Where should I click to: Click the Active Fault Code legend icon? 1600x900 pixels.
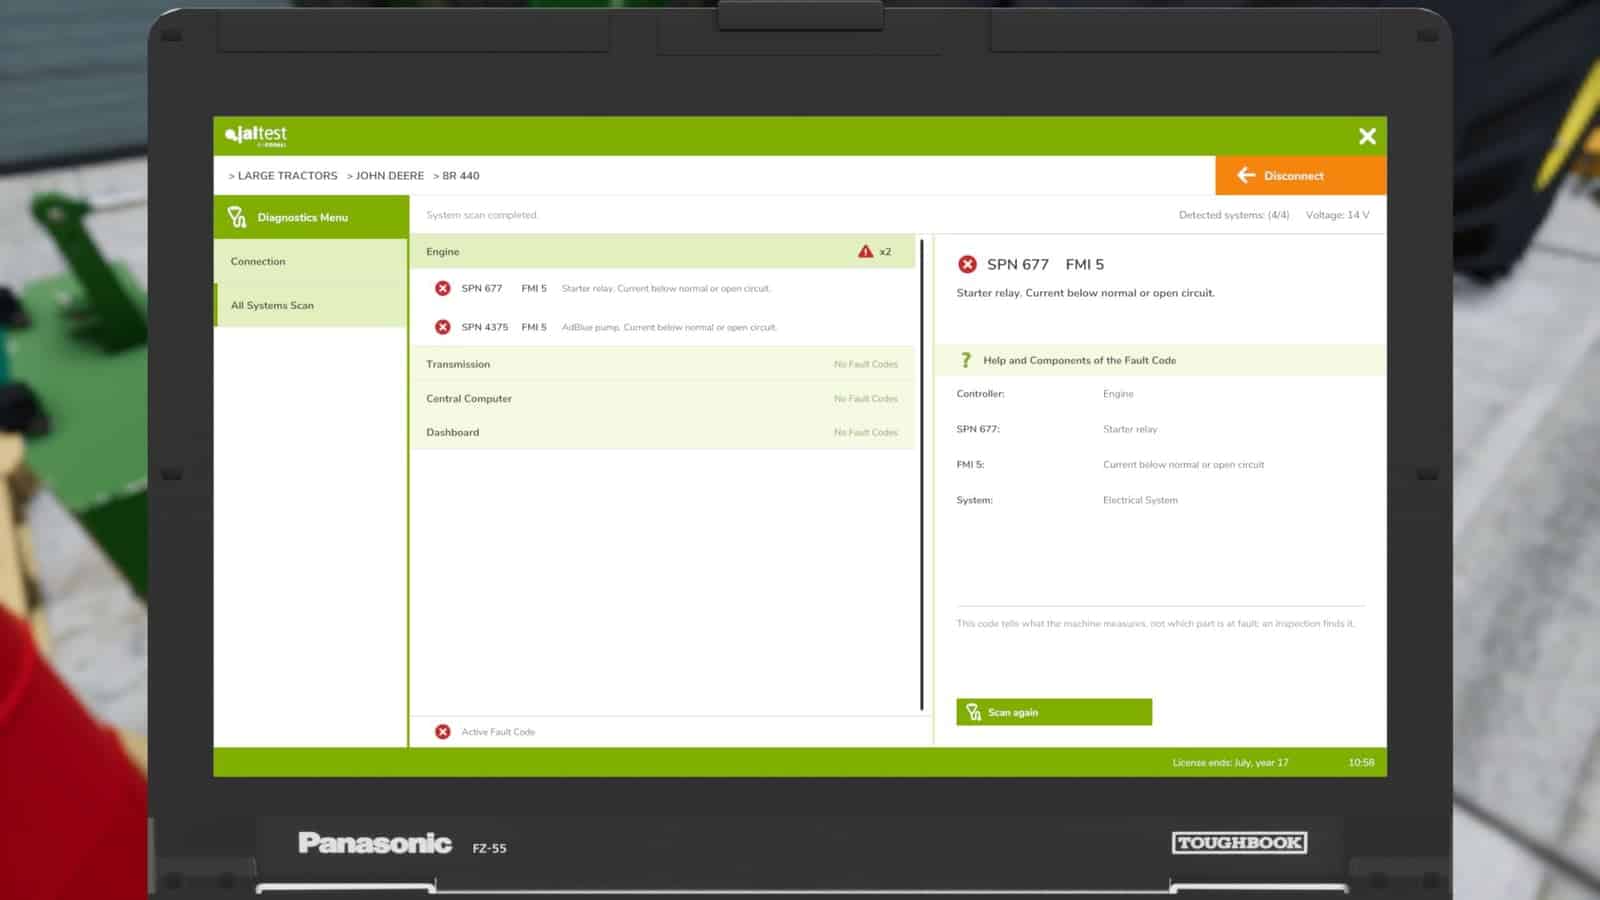point(443,732)
